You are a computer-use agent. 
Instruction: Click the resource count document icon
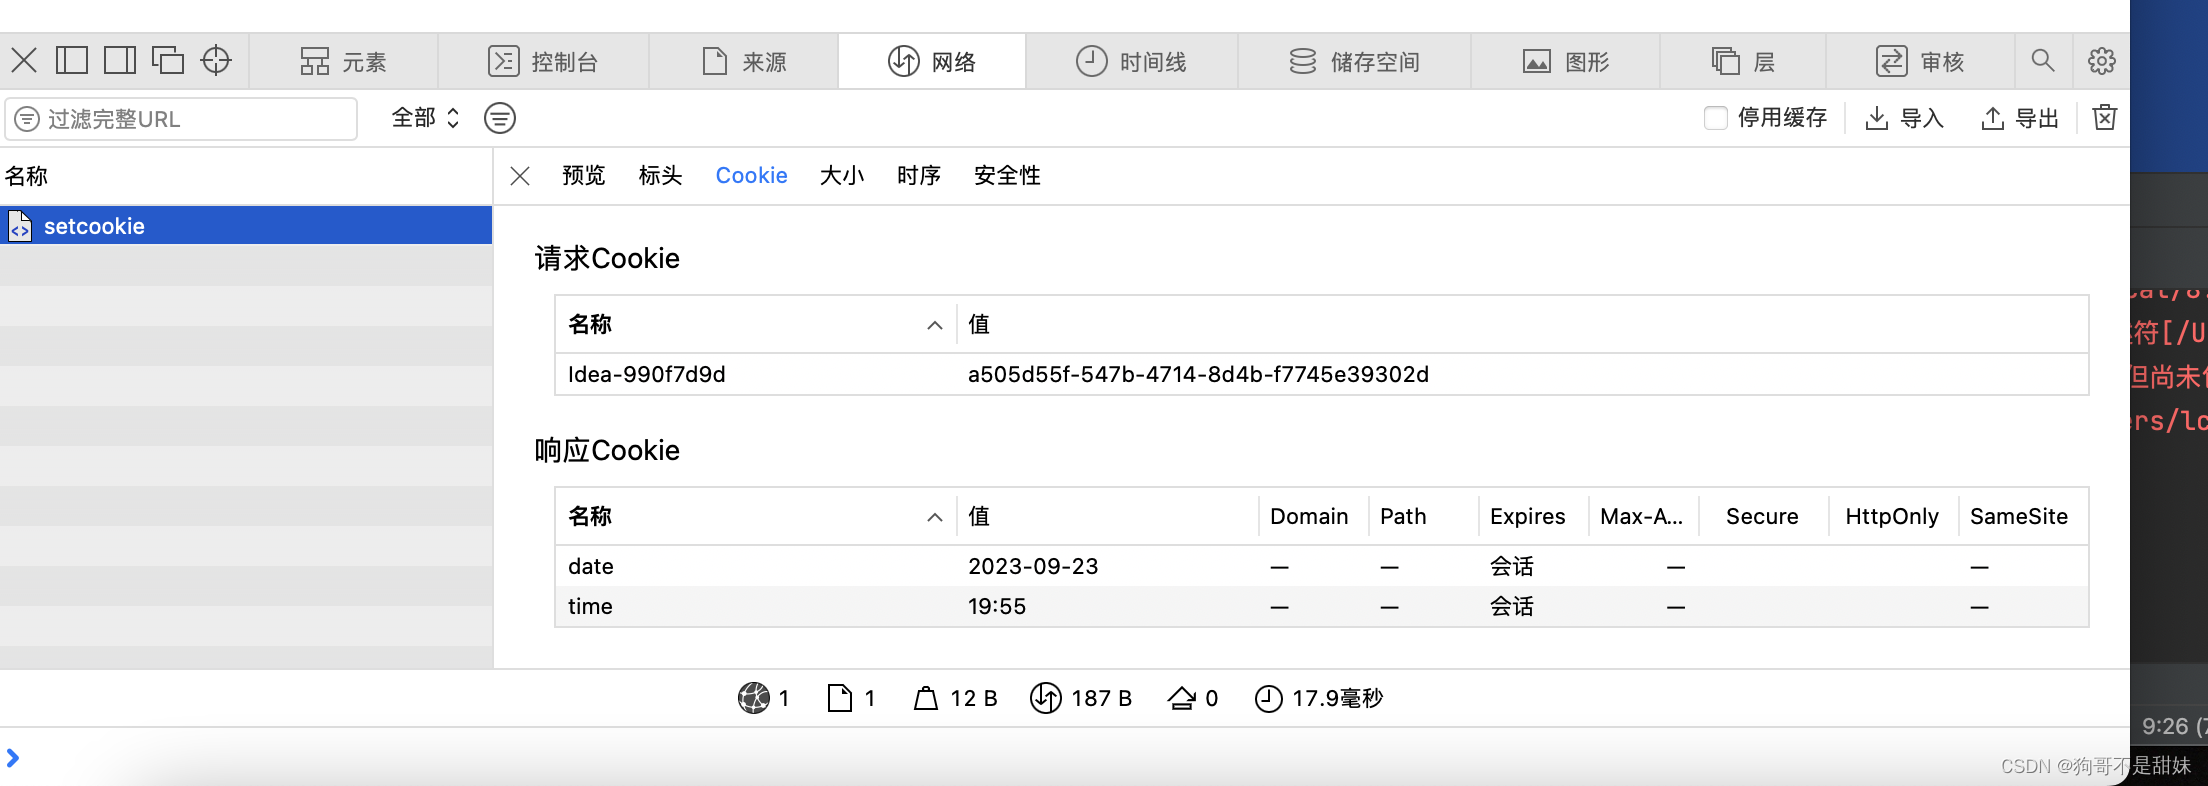pos(840,698)
